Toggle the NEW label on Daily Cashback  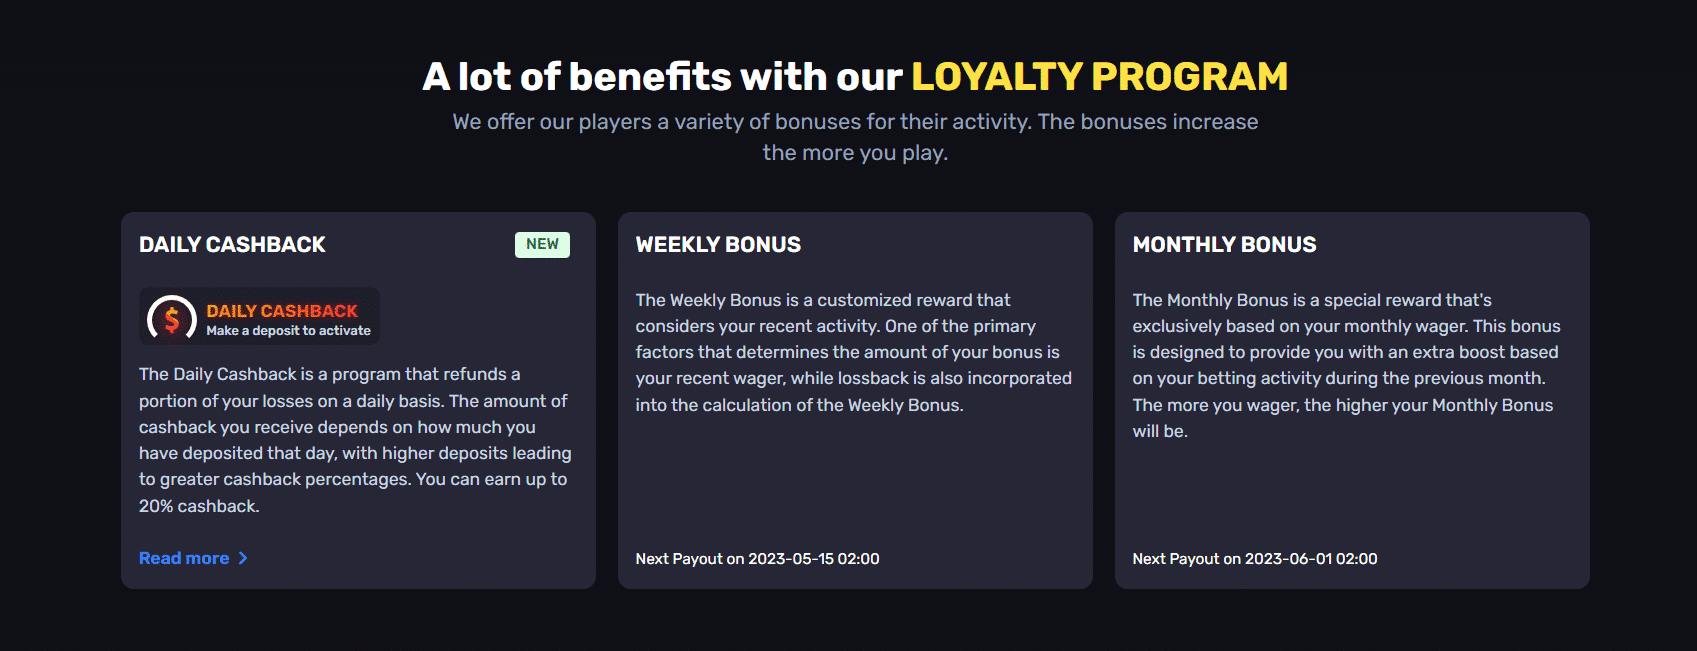[542, 243]
